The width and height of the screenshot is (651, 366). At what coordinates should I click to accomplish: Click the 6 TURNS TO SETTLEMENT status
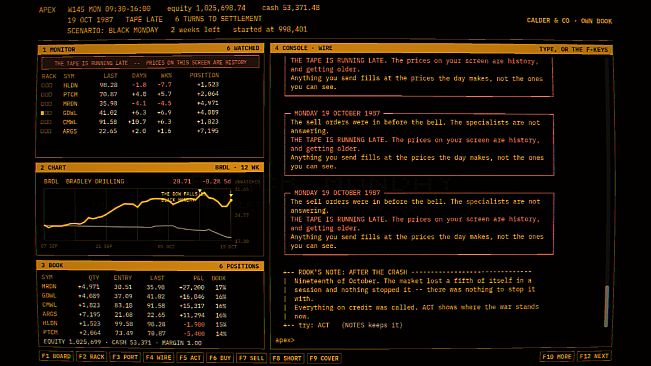[x=218, y=19]
